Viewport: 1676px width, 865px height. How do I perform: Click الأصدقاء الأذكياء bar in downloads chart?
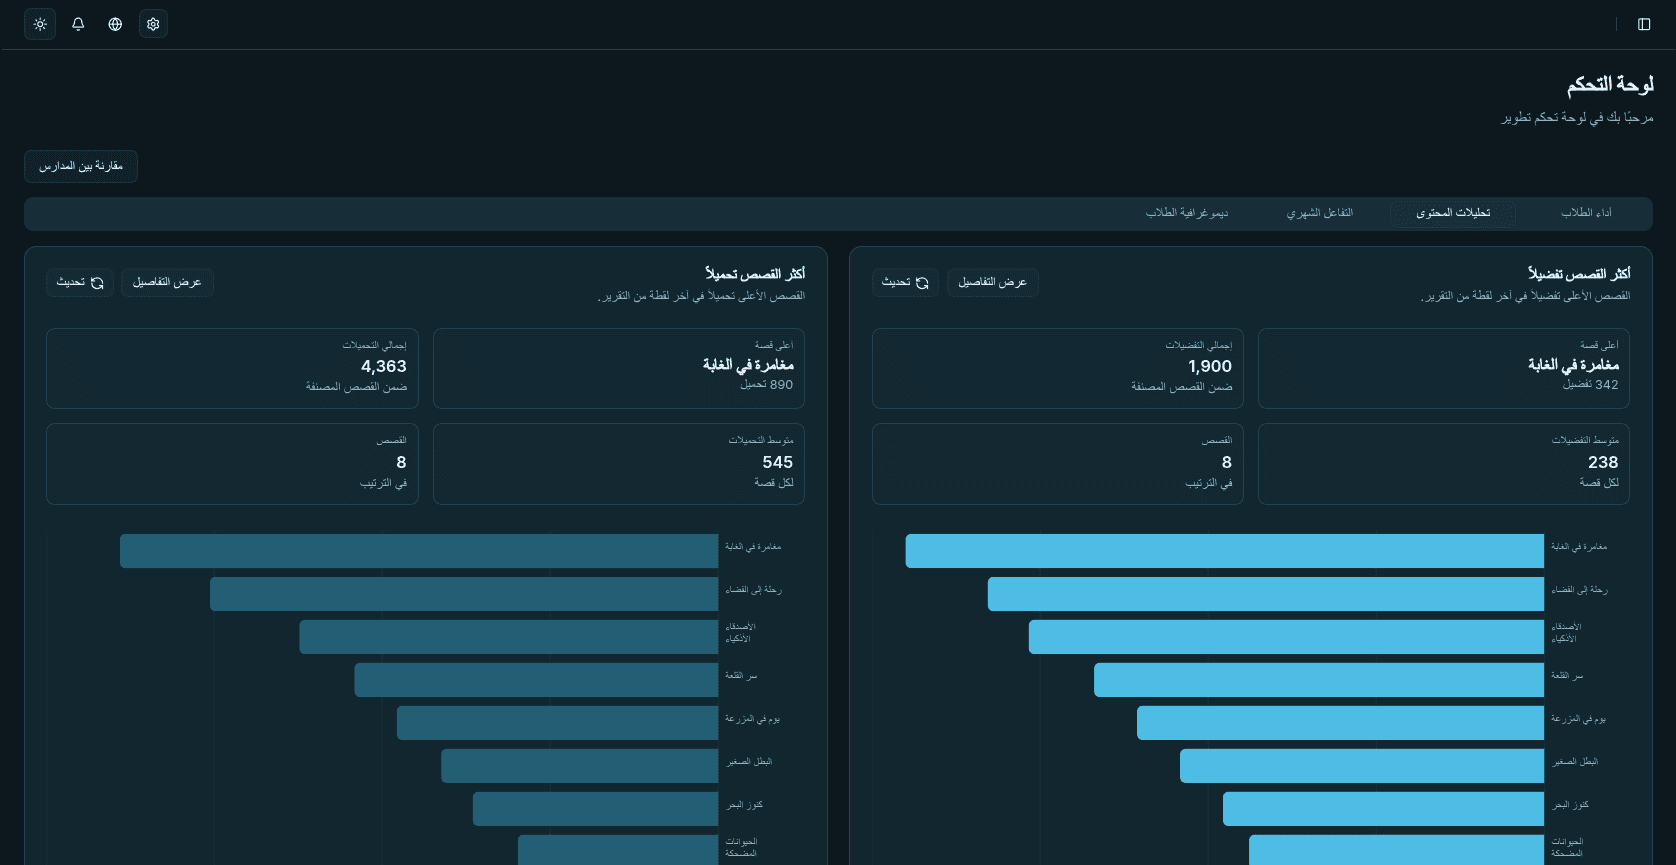509,637
